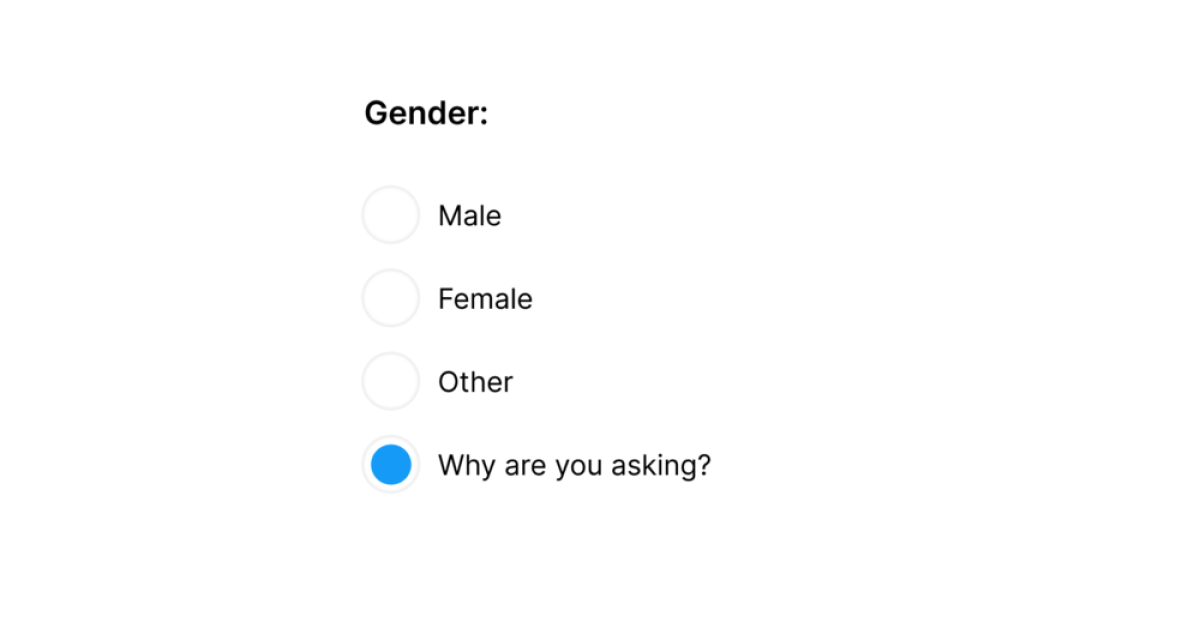The width and height of the screenshot is (1200, 630).
Task: Click the Female option label
Action: [485, 298]
